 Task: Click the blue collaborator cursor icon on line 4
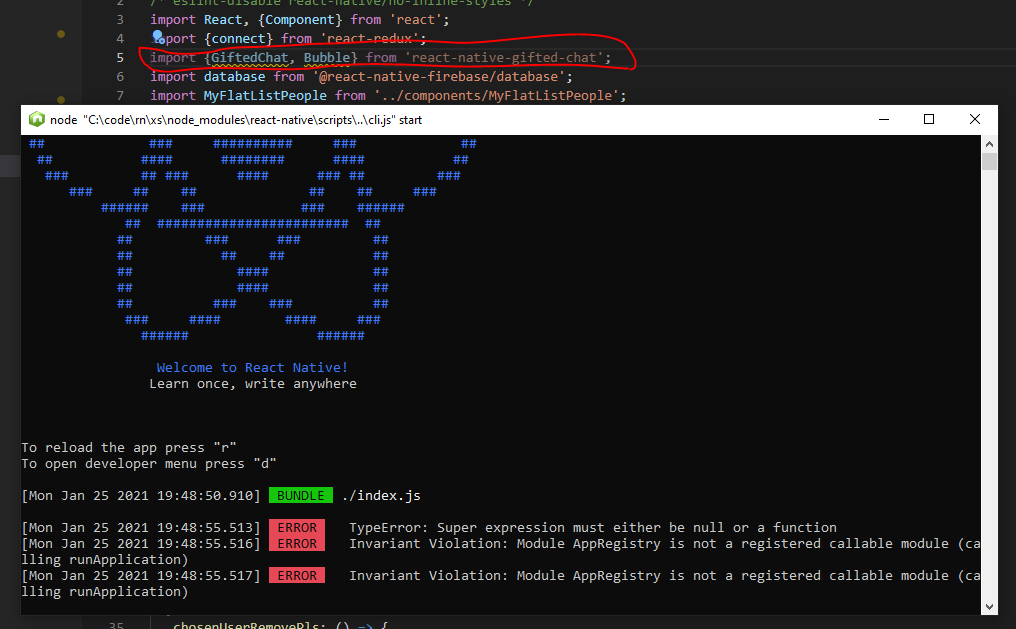157,36
